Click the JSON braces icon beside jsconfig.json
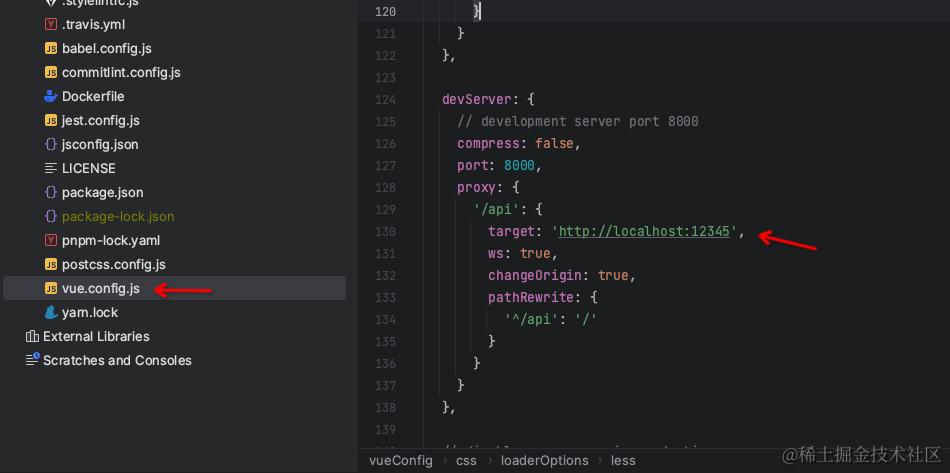950x473 pixels. tap(51, 145)
